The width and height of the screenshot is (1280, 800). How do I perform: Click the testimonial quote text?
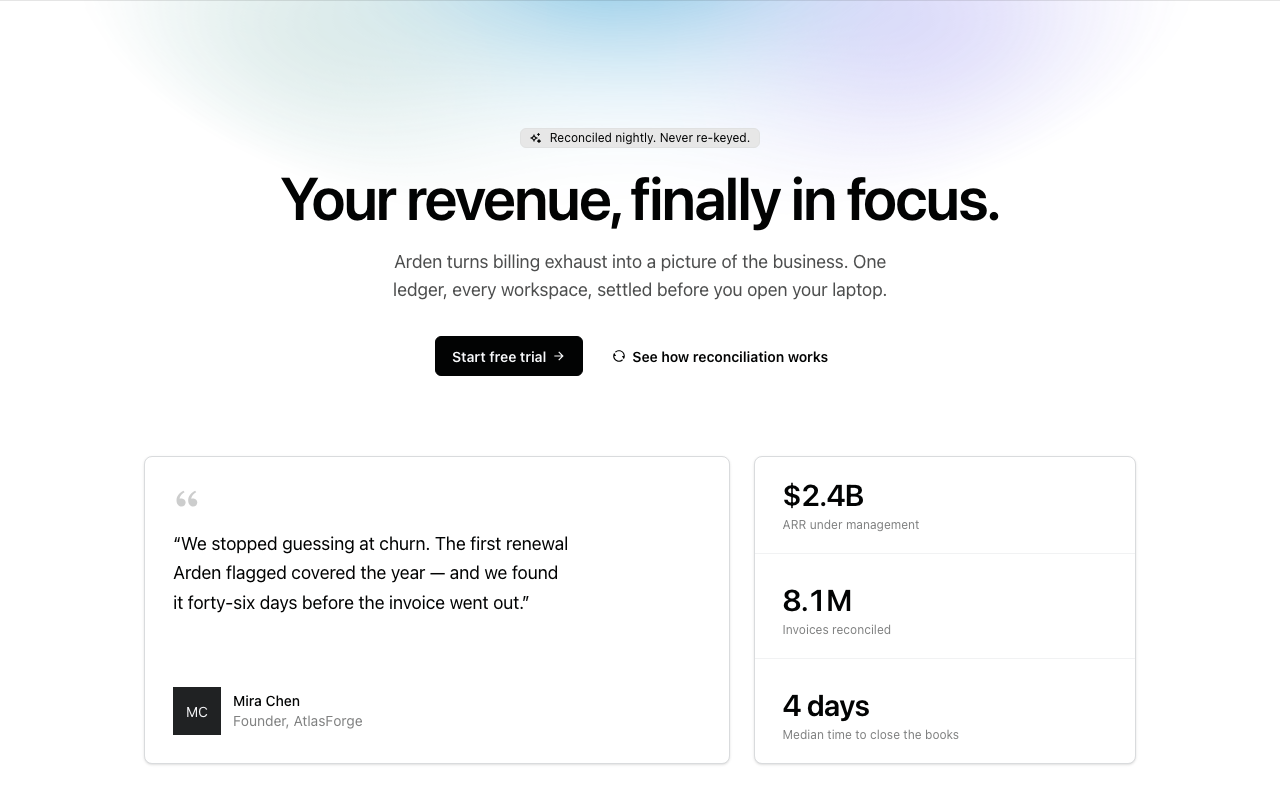(371, 573)
